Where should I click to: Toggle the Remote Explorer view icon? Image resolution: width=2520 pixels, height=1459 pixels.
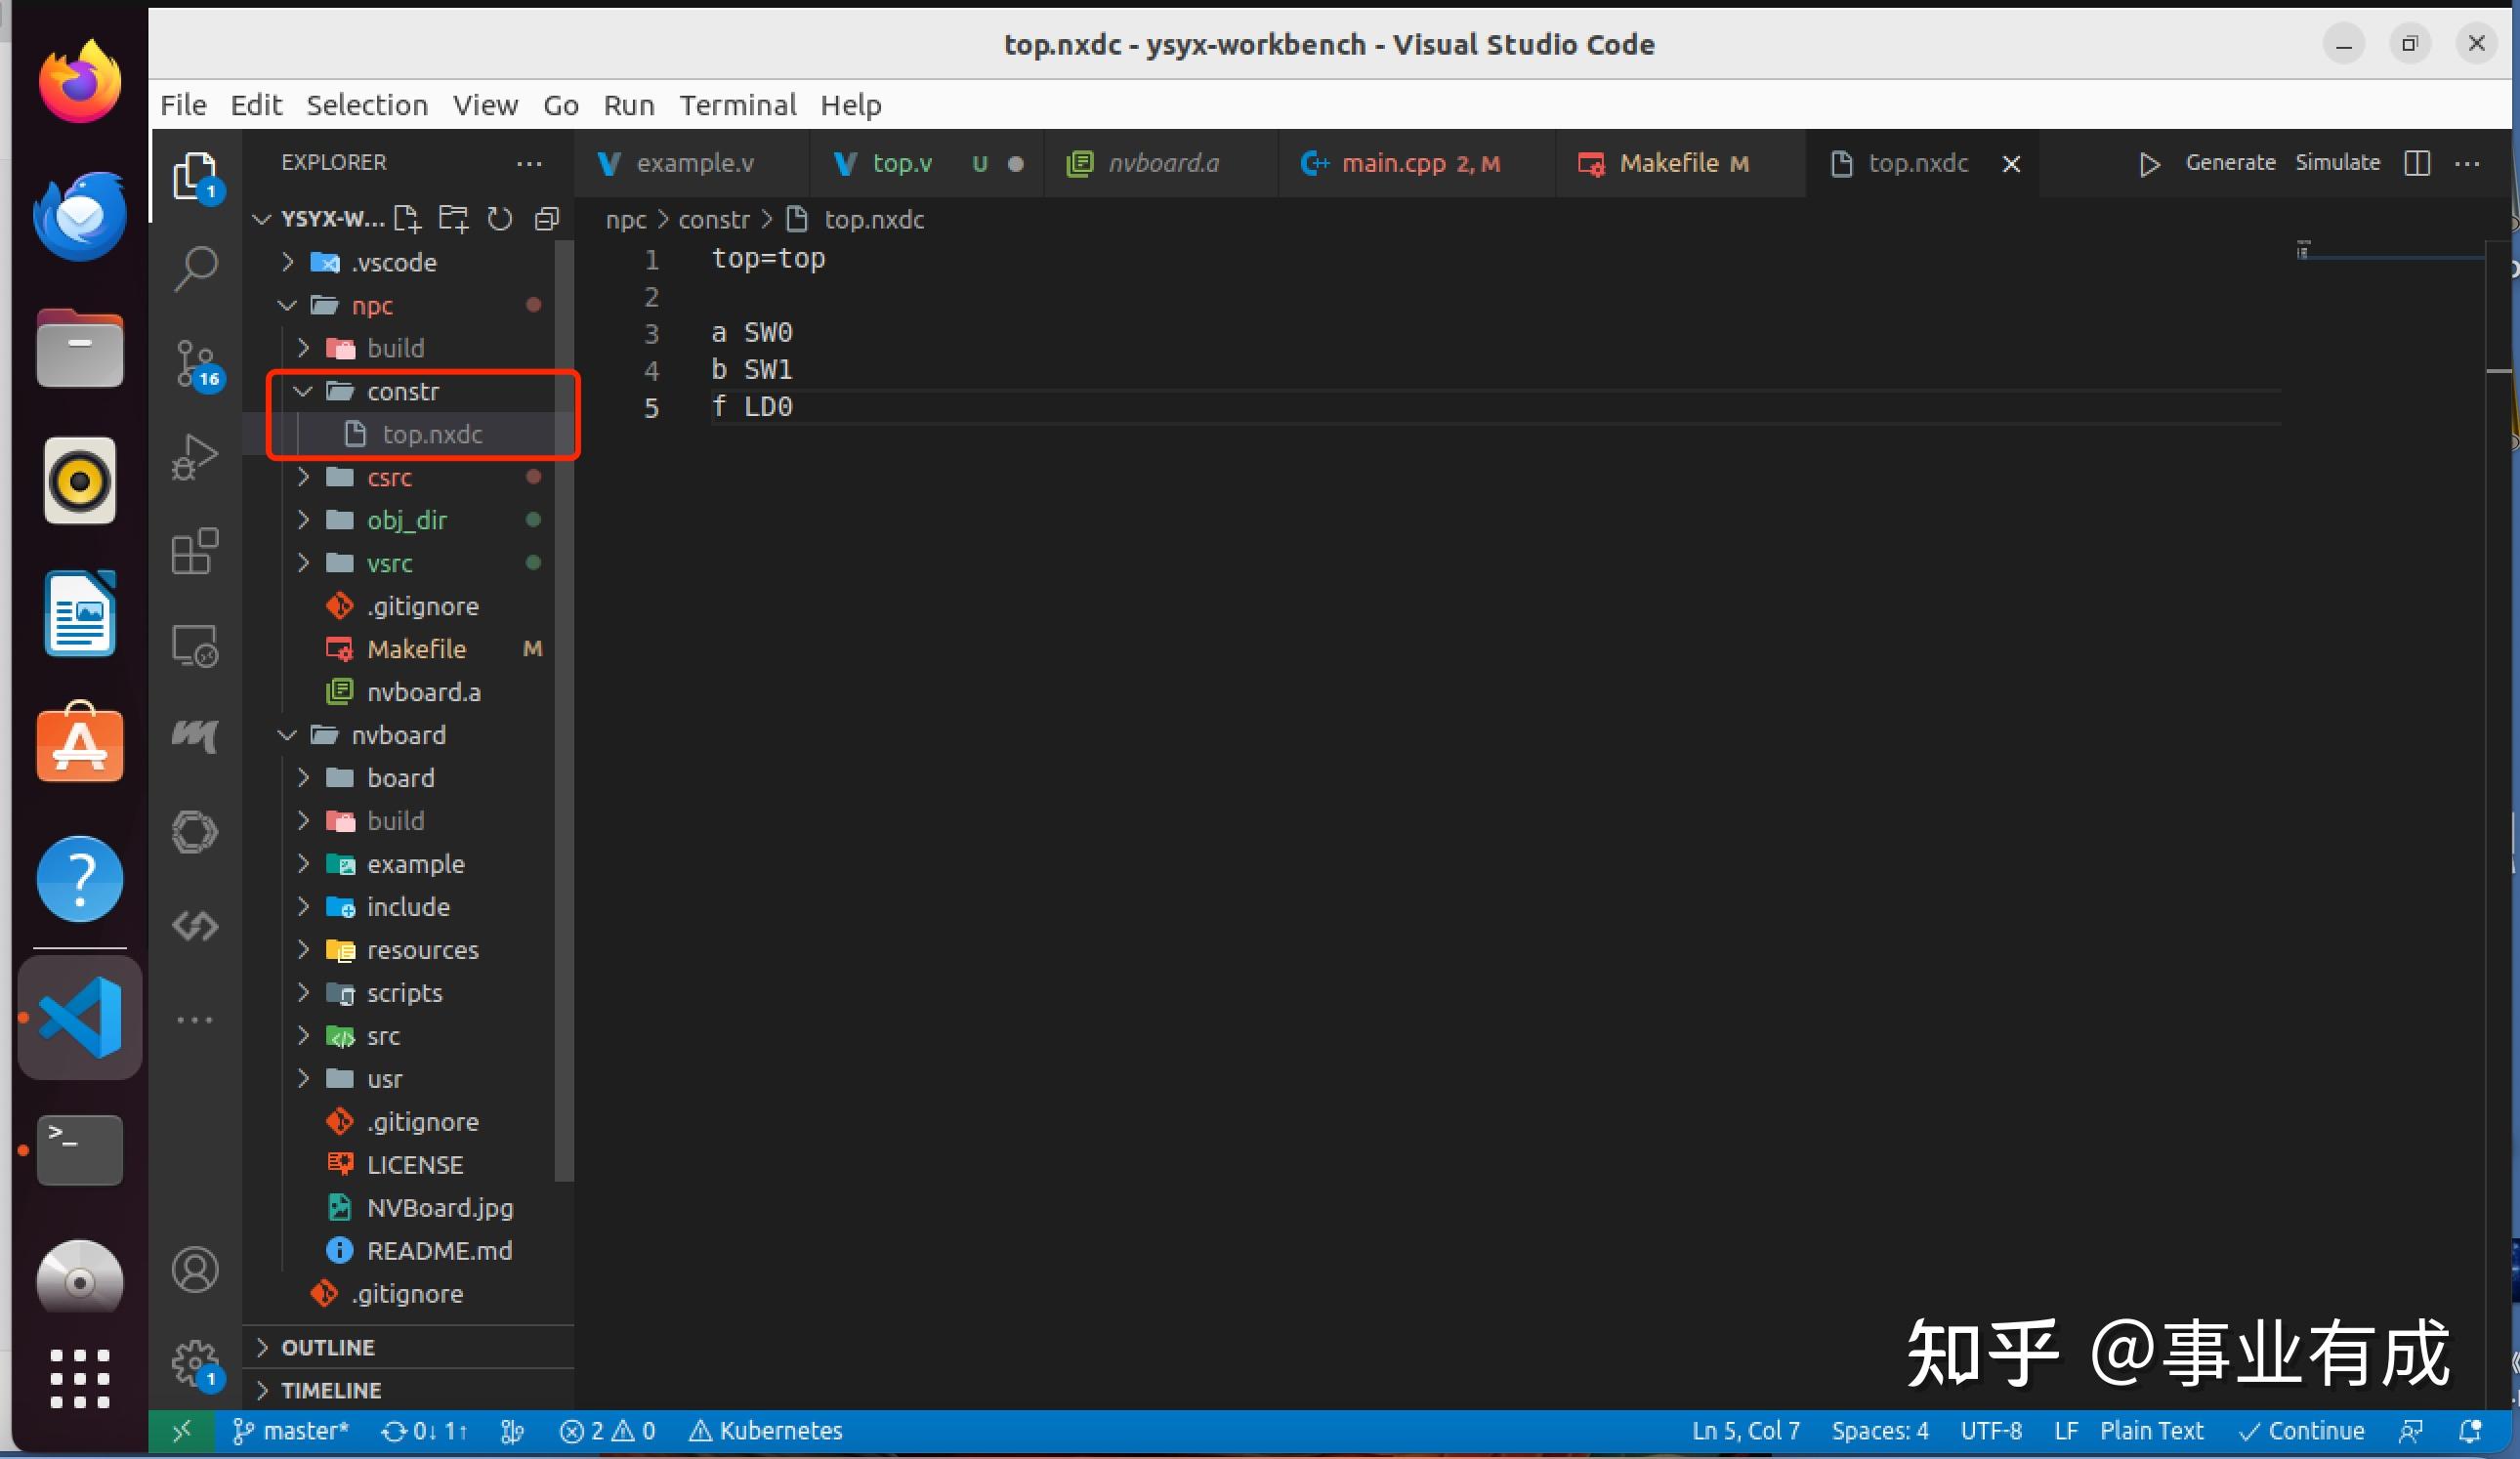195,646
